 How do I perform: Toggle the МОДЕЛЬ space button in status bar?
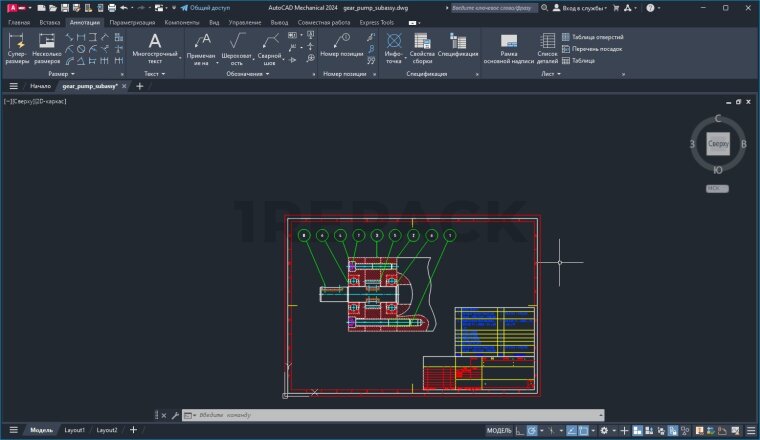coord(498,430)
